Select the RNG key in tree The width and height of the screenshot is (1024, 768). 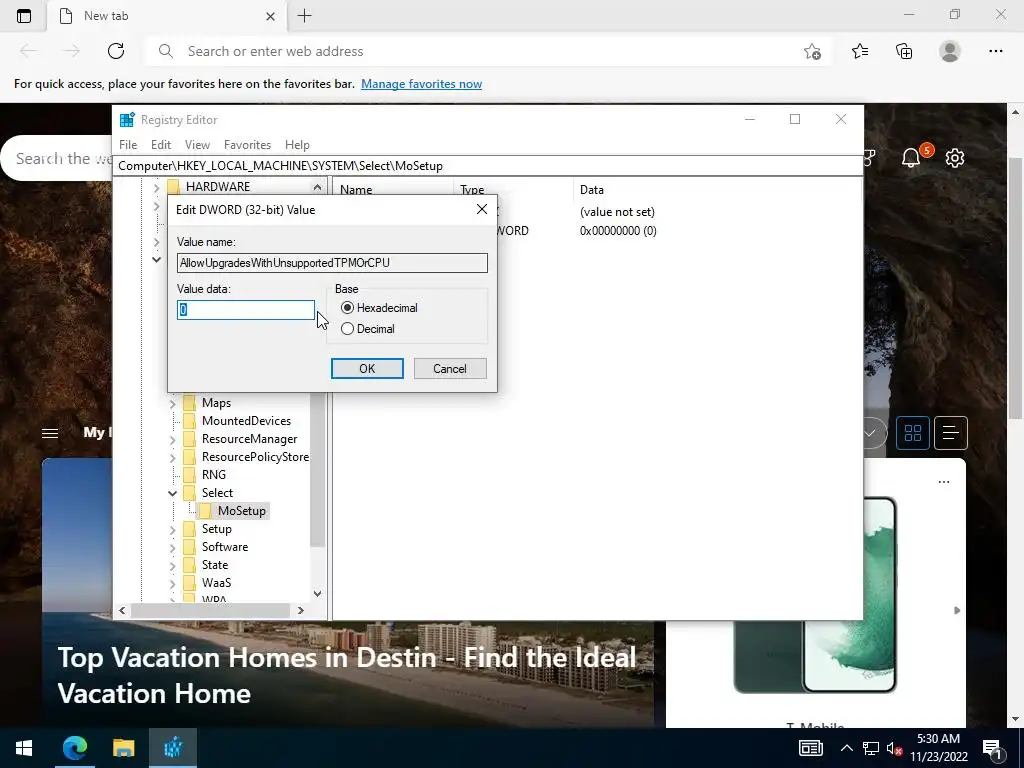[x=214, y=475]
